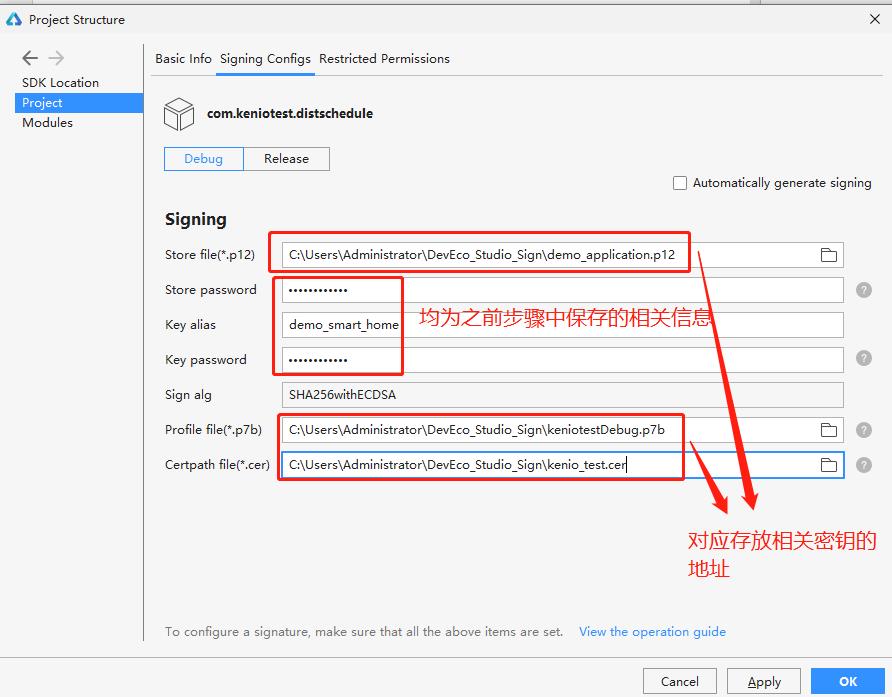892x697 pixels.
Task: Confirm with the OK button
Action: tap(848, 682)
